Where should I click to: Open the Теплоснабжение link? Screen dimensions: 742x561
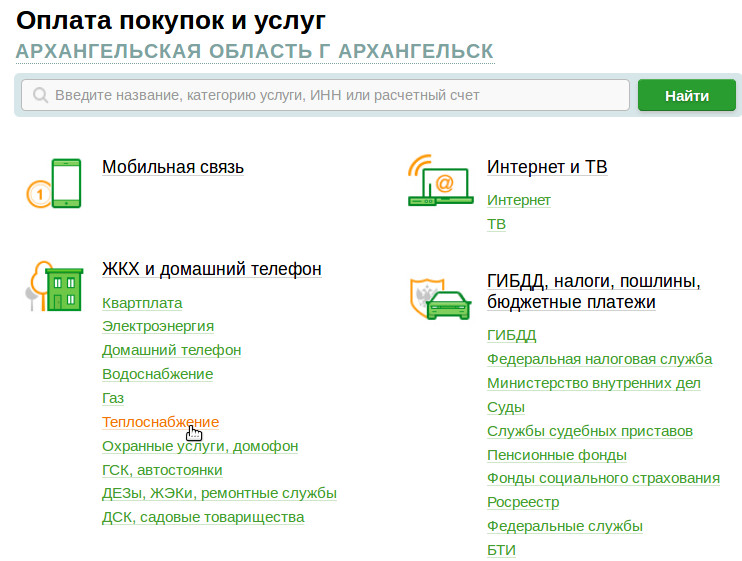pyautogui.click(x=160, y=422)
